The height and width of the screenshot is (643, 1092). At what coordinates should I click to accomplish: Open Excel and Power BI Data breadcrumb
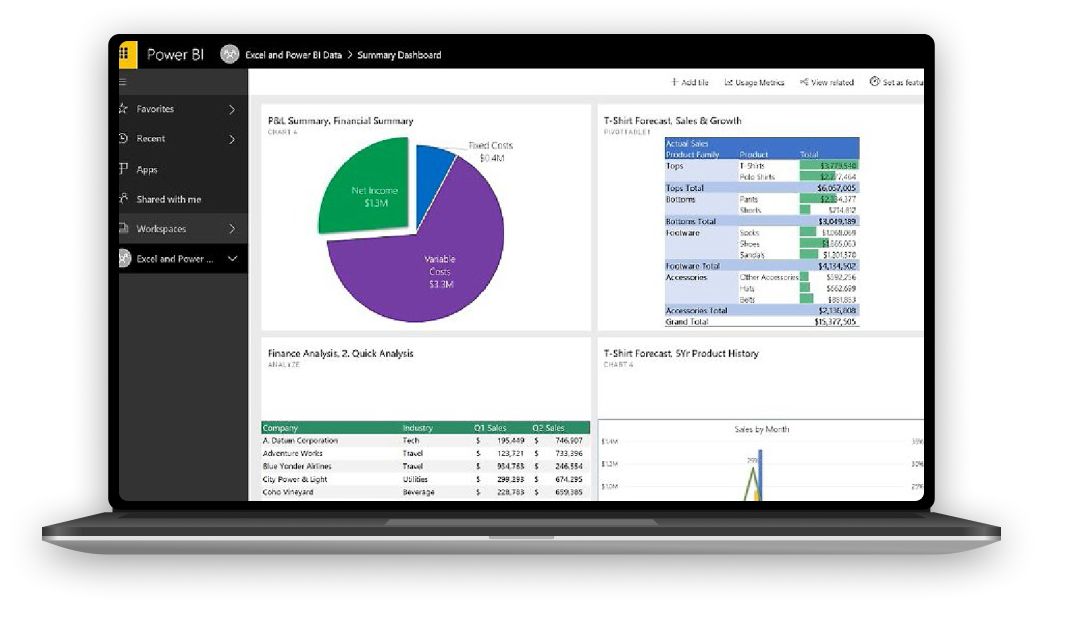point(294,55)
